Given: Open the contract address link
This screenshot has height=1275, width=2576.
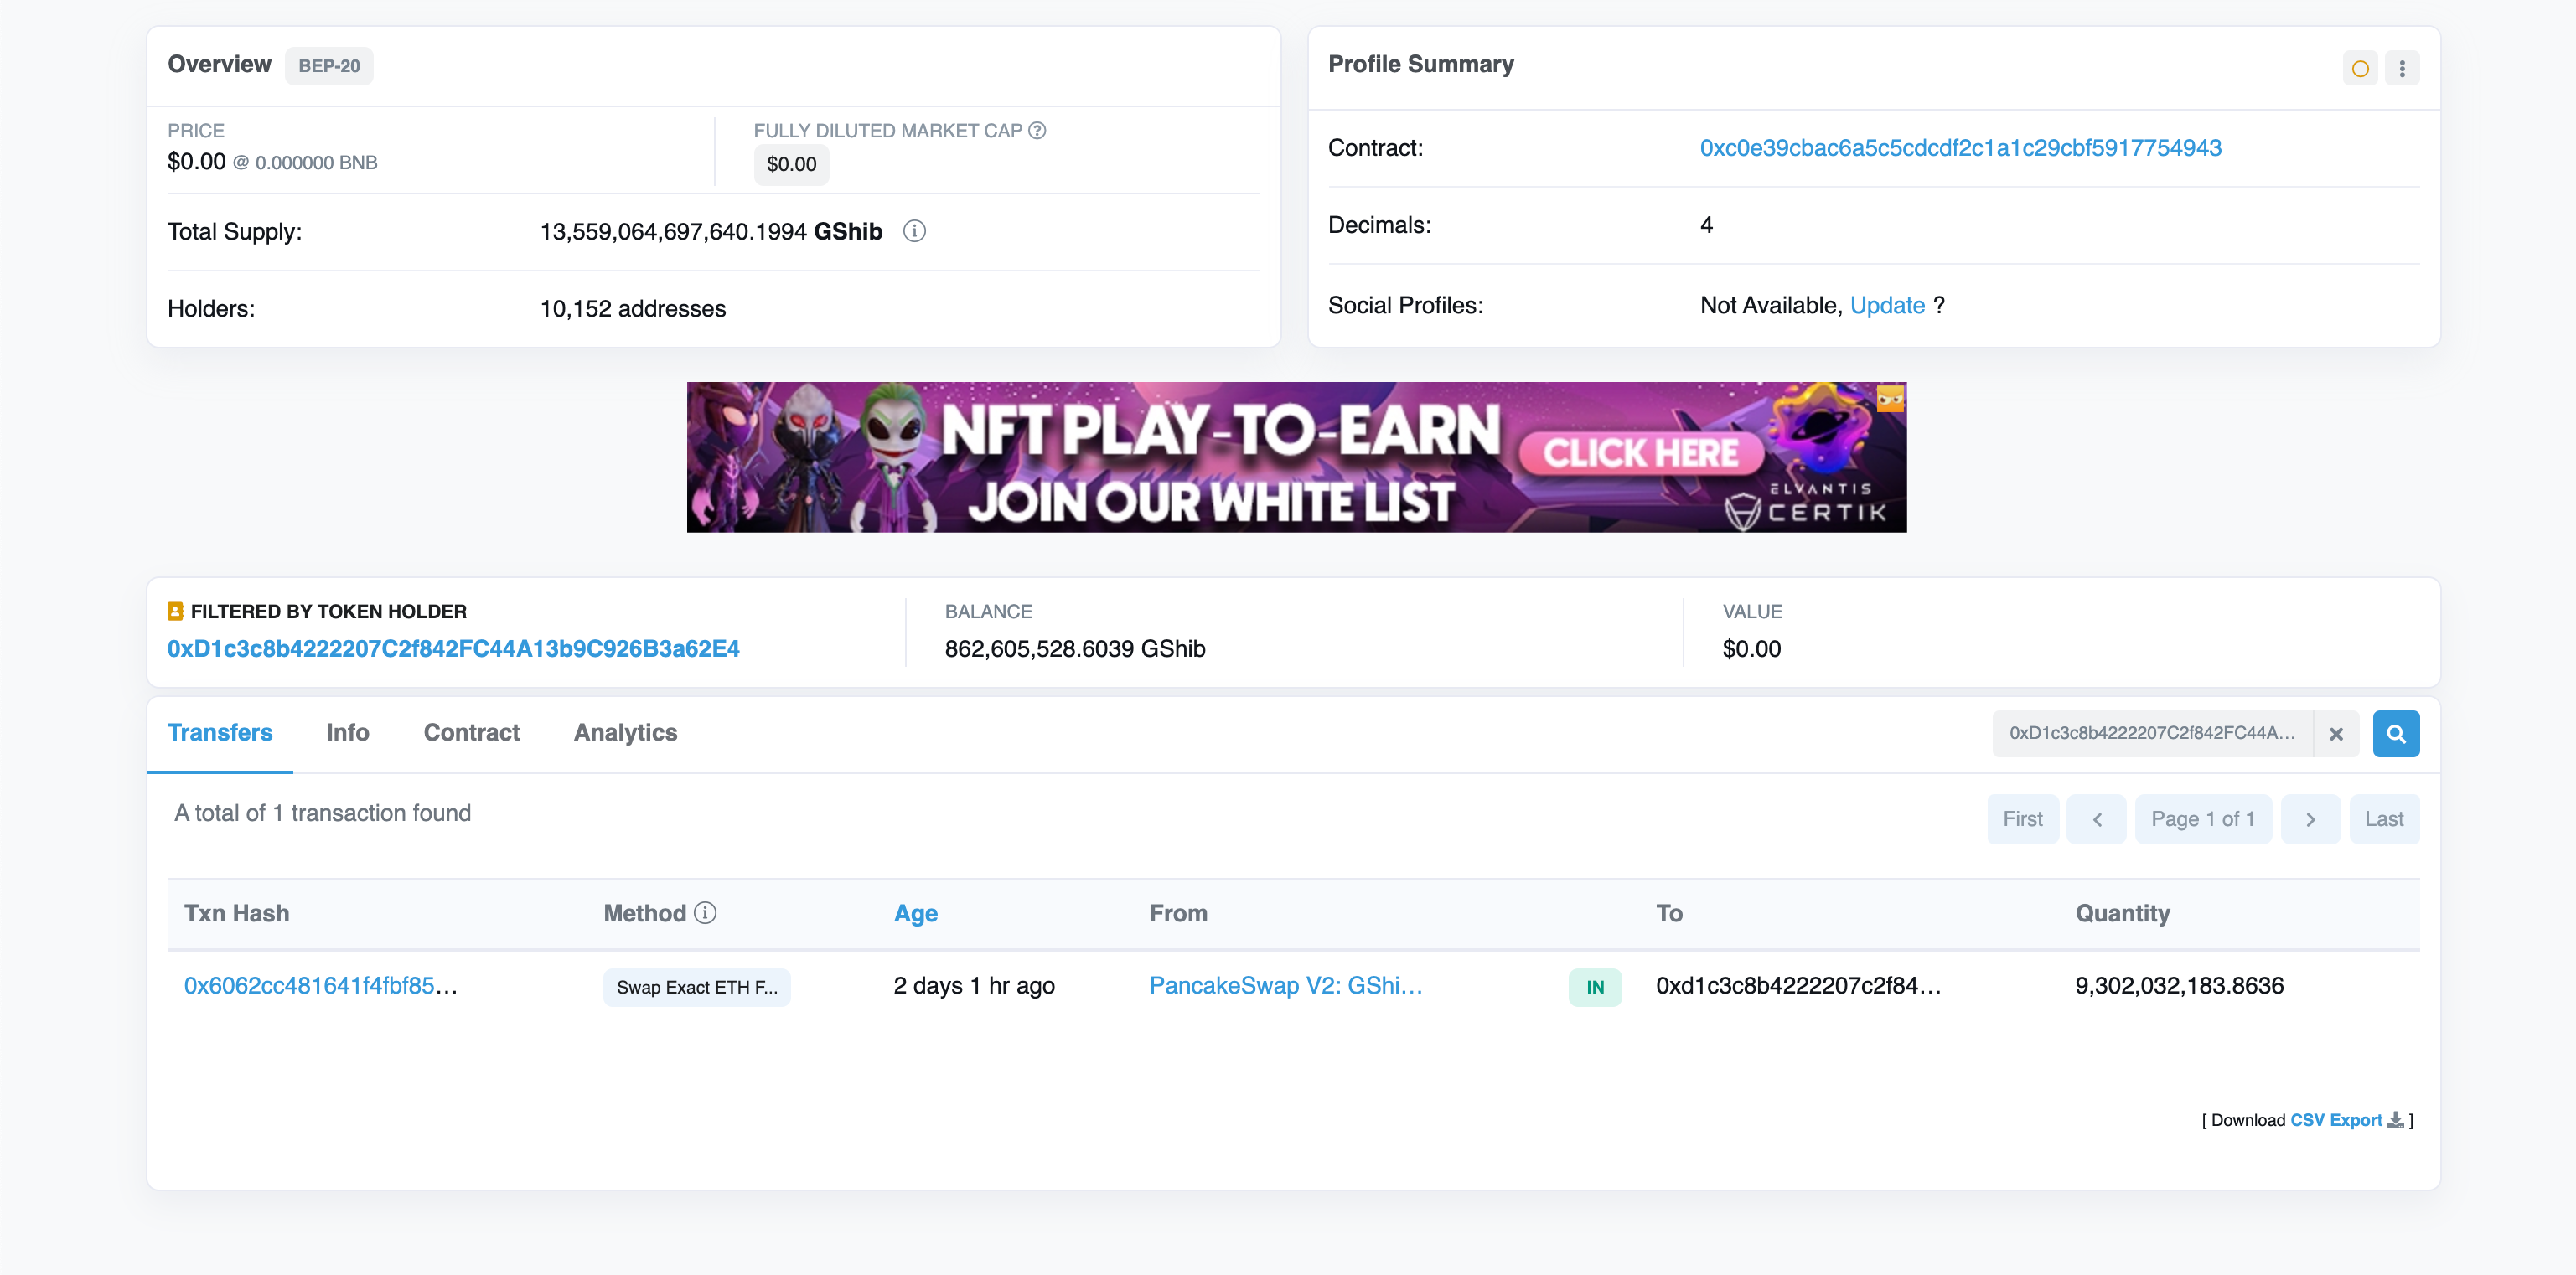Looking at the screenshot, I should click(1960, 148).
